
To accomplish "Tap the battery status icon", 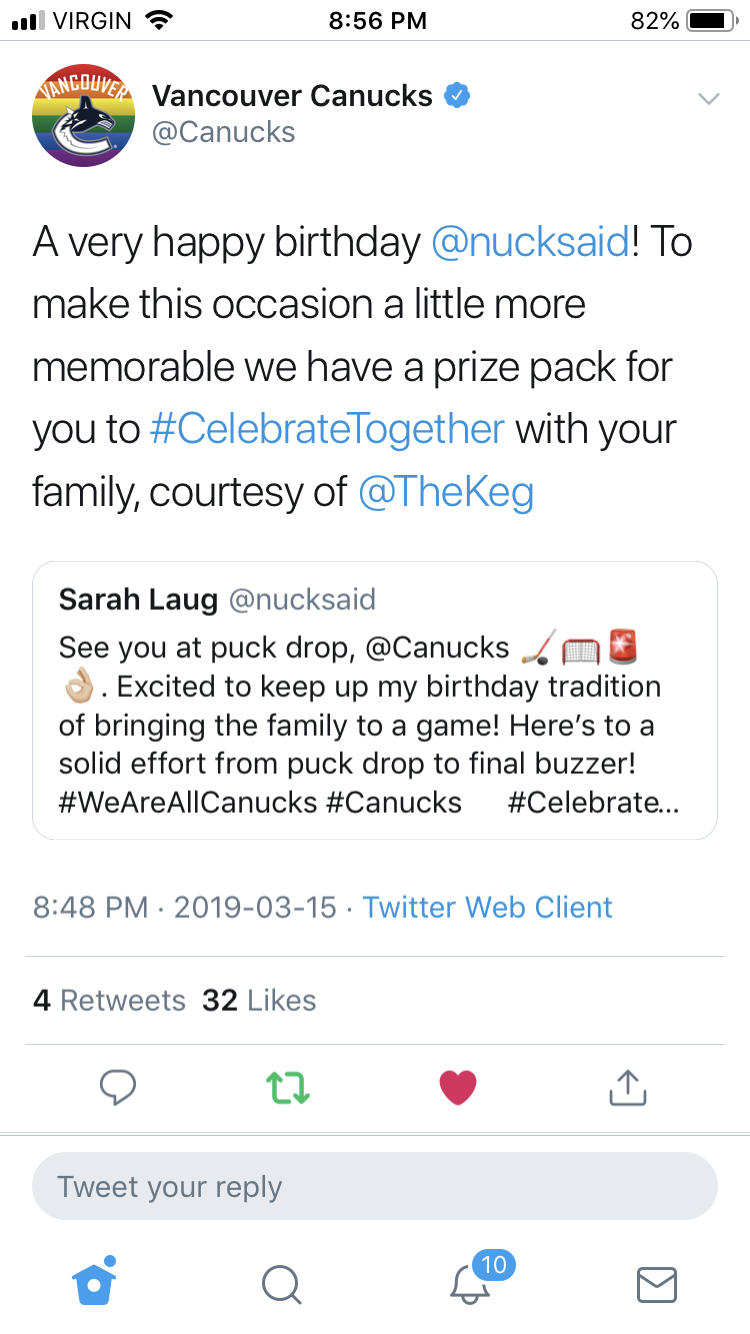I will pos(712,20).
